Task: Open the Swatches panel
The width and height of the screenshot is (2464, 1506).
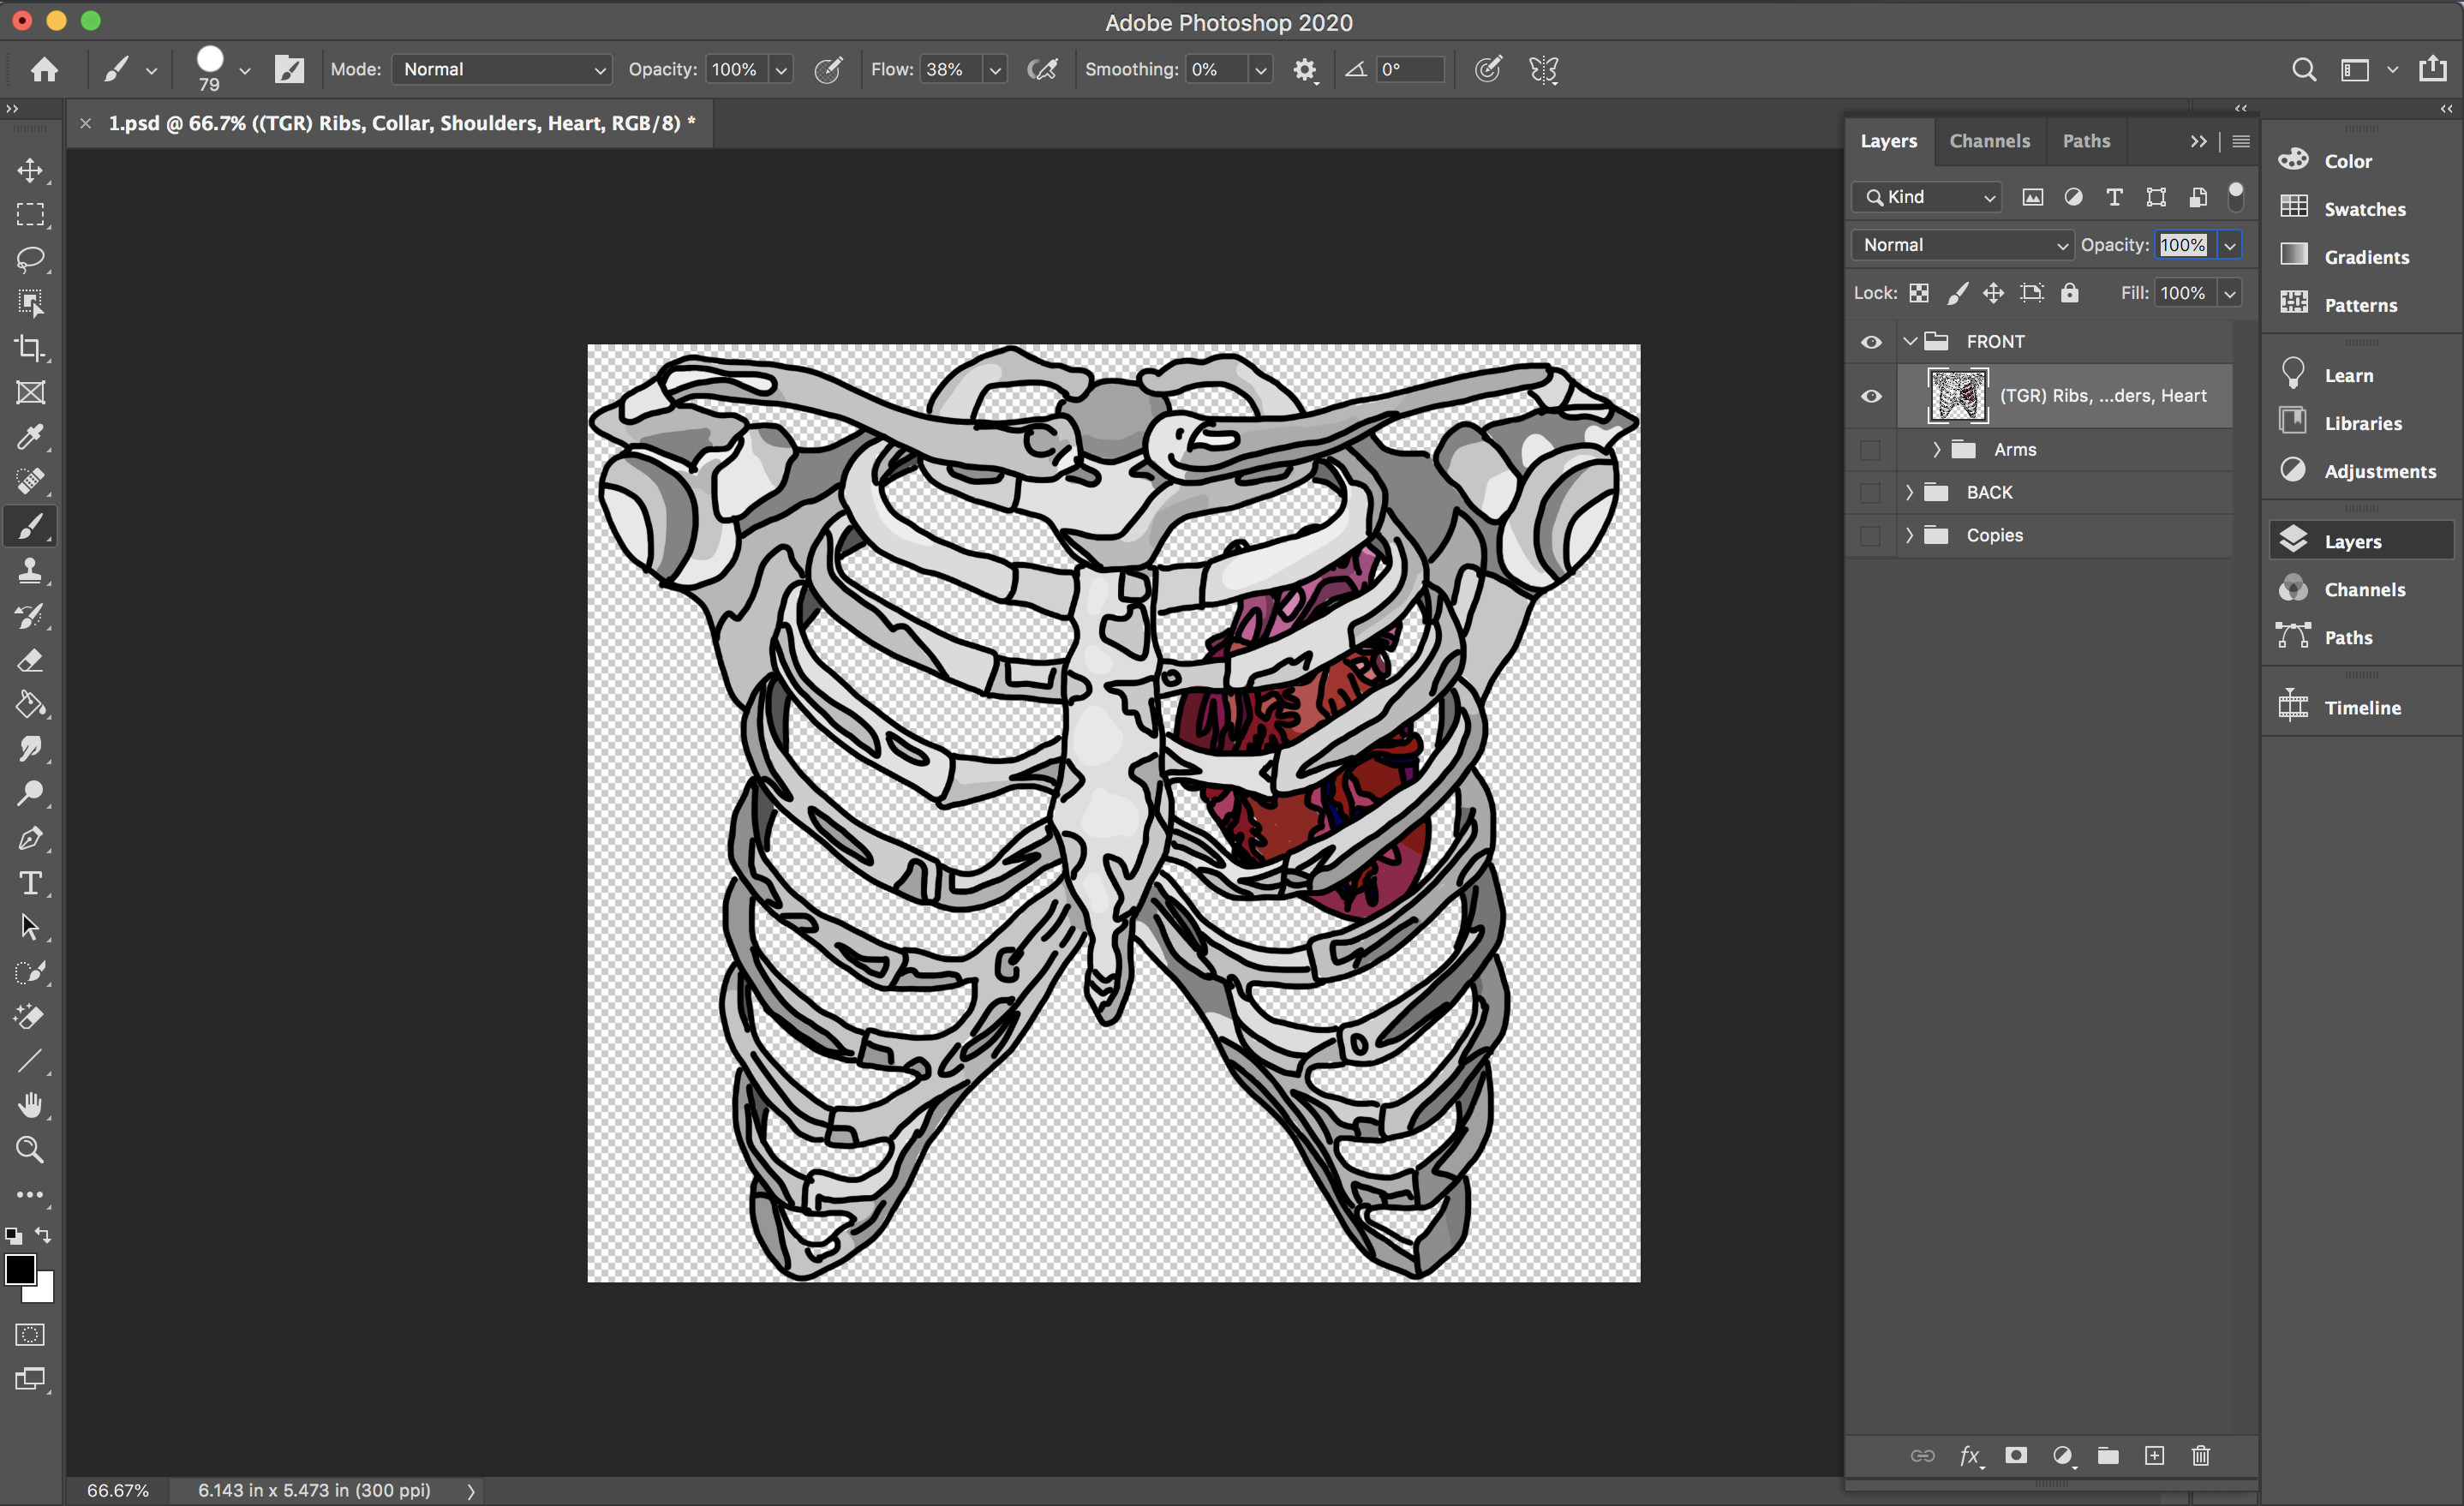Action: click(2364, 209)
